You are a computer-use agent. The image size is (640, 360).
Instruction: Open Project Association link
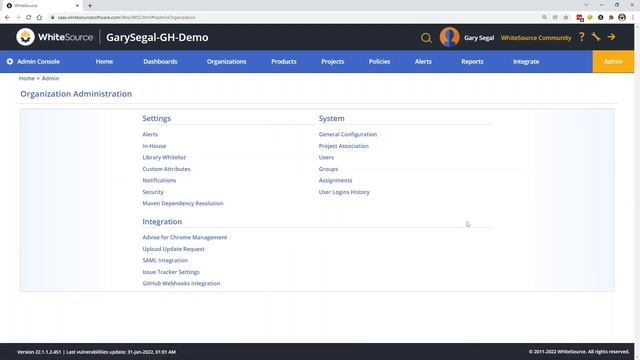click(344, 146)
